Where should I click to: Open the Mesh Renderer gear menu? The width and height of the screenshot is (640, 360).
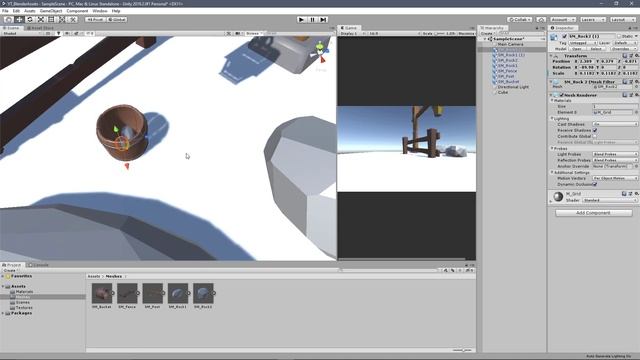637,95
